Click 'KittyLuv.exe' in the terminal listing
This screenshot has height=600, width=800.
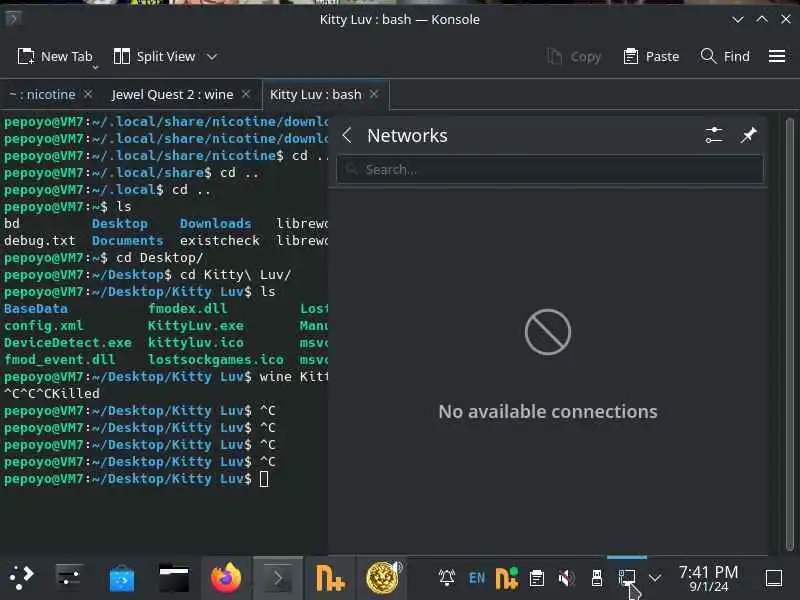196,326
